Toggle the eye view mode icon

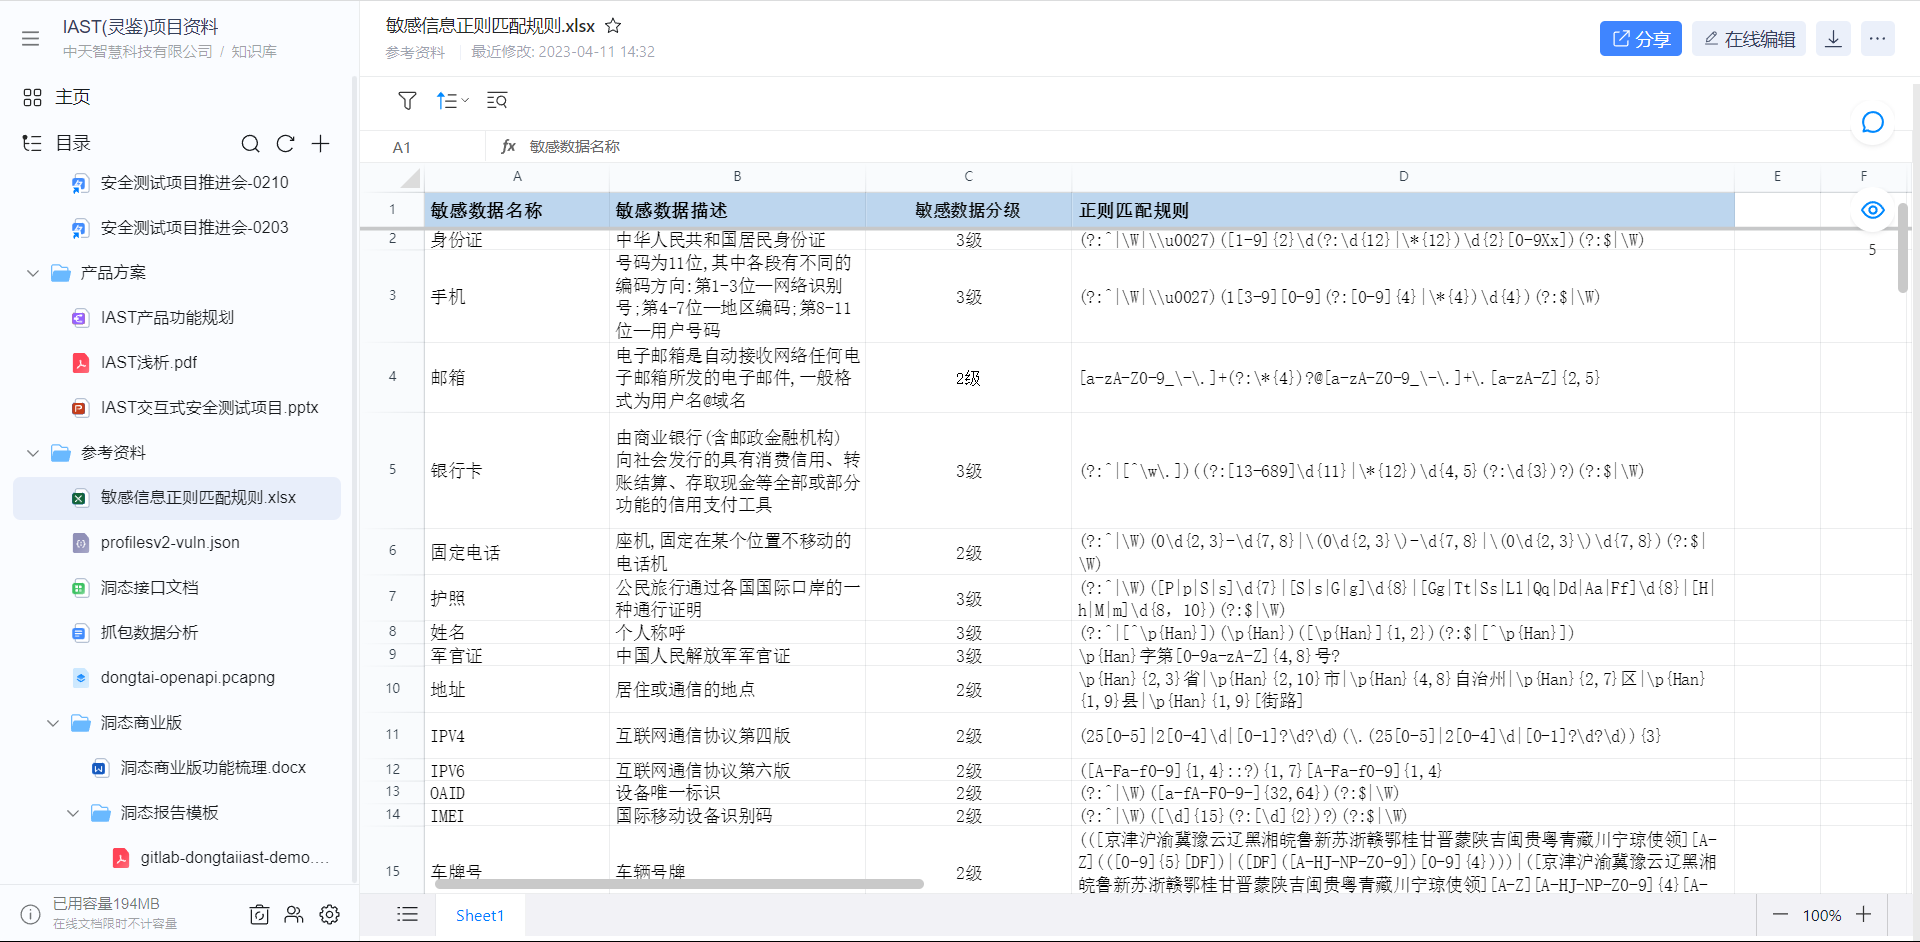pos(1873,210)
